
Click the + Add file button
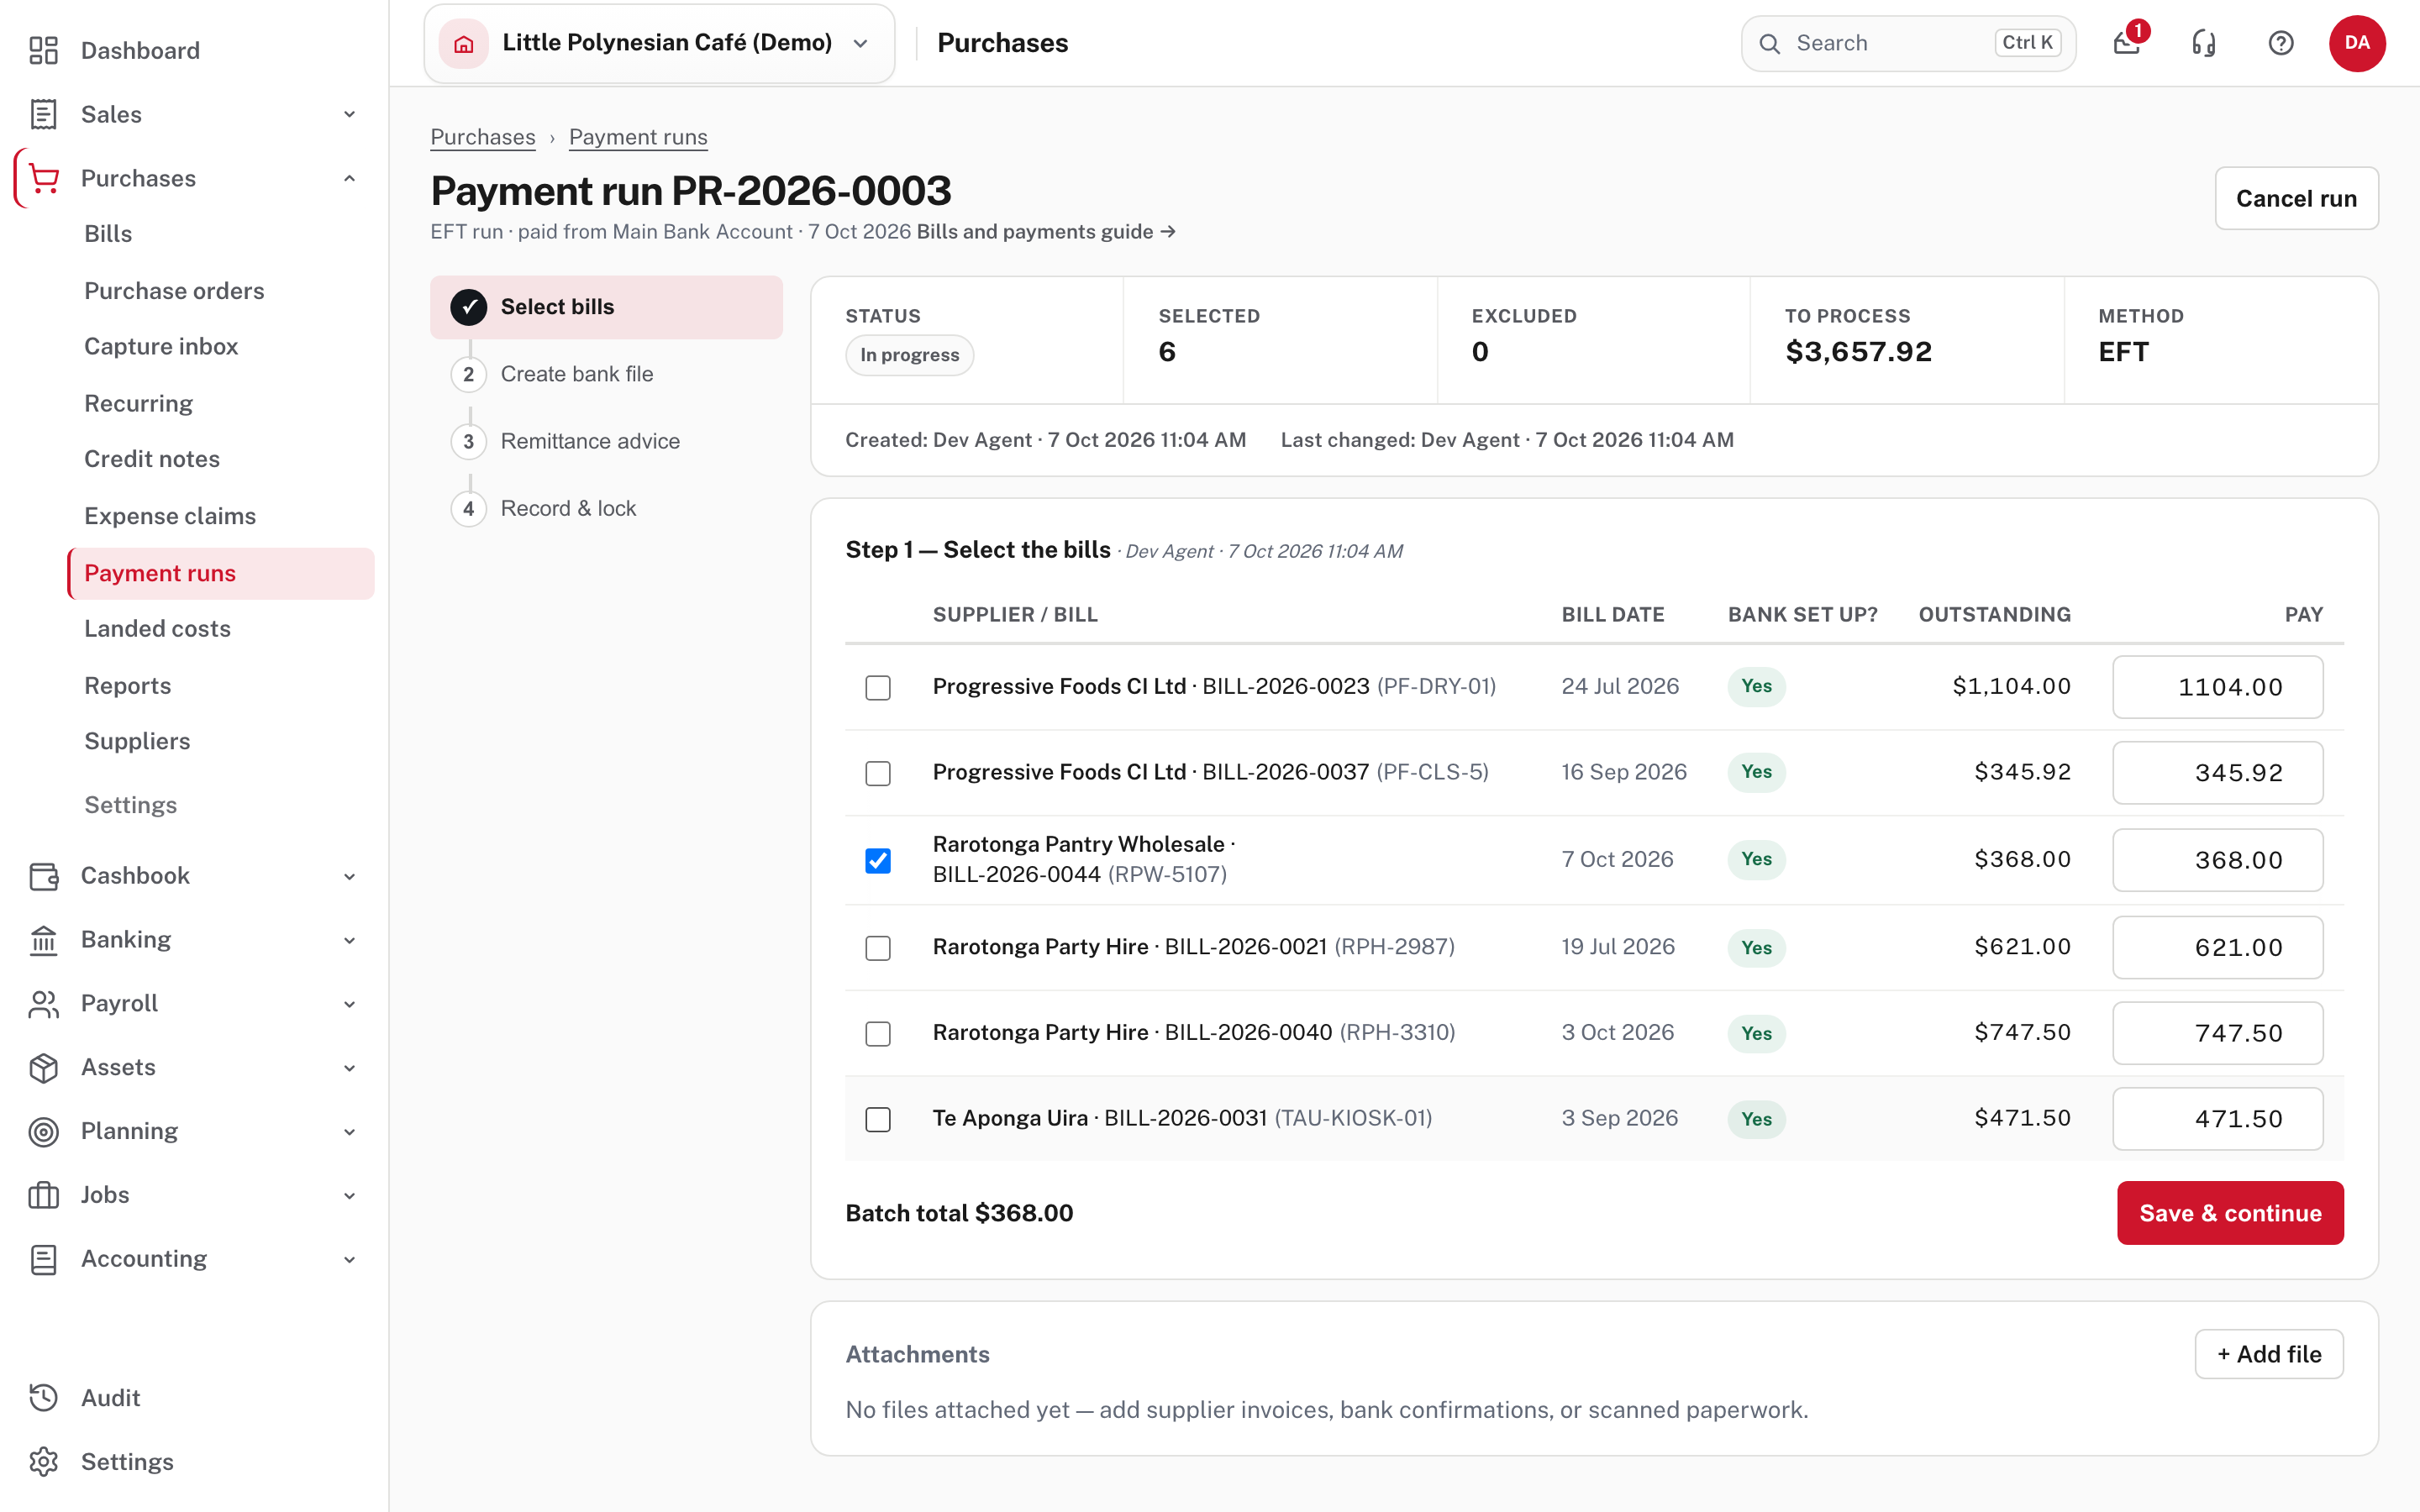coord(2269,1354)
